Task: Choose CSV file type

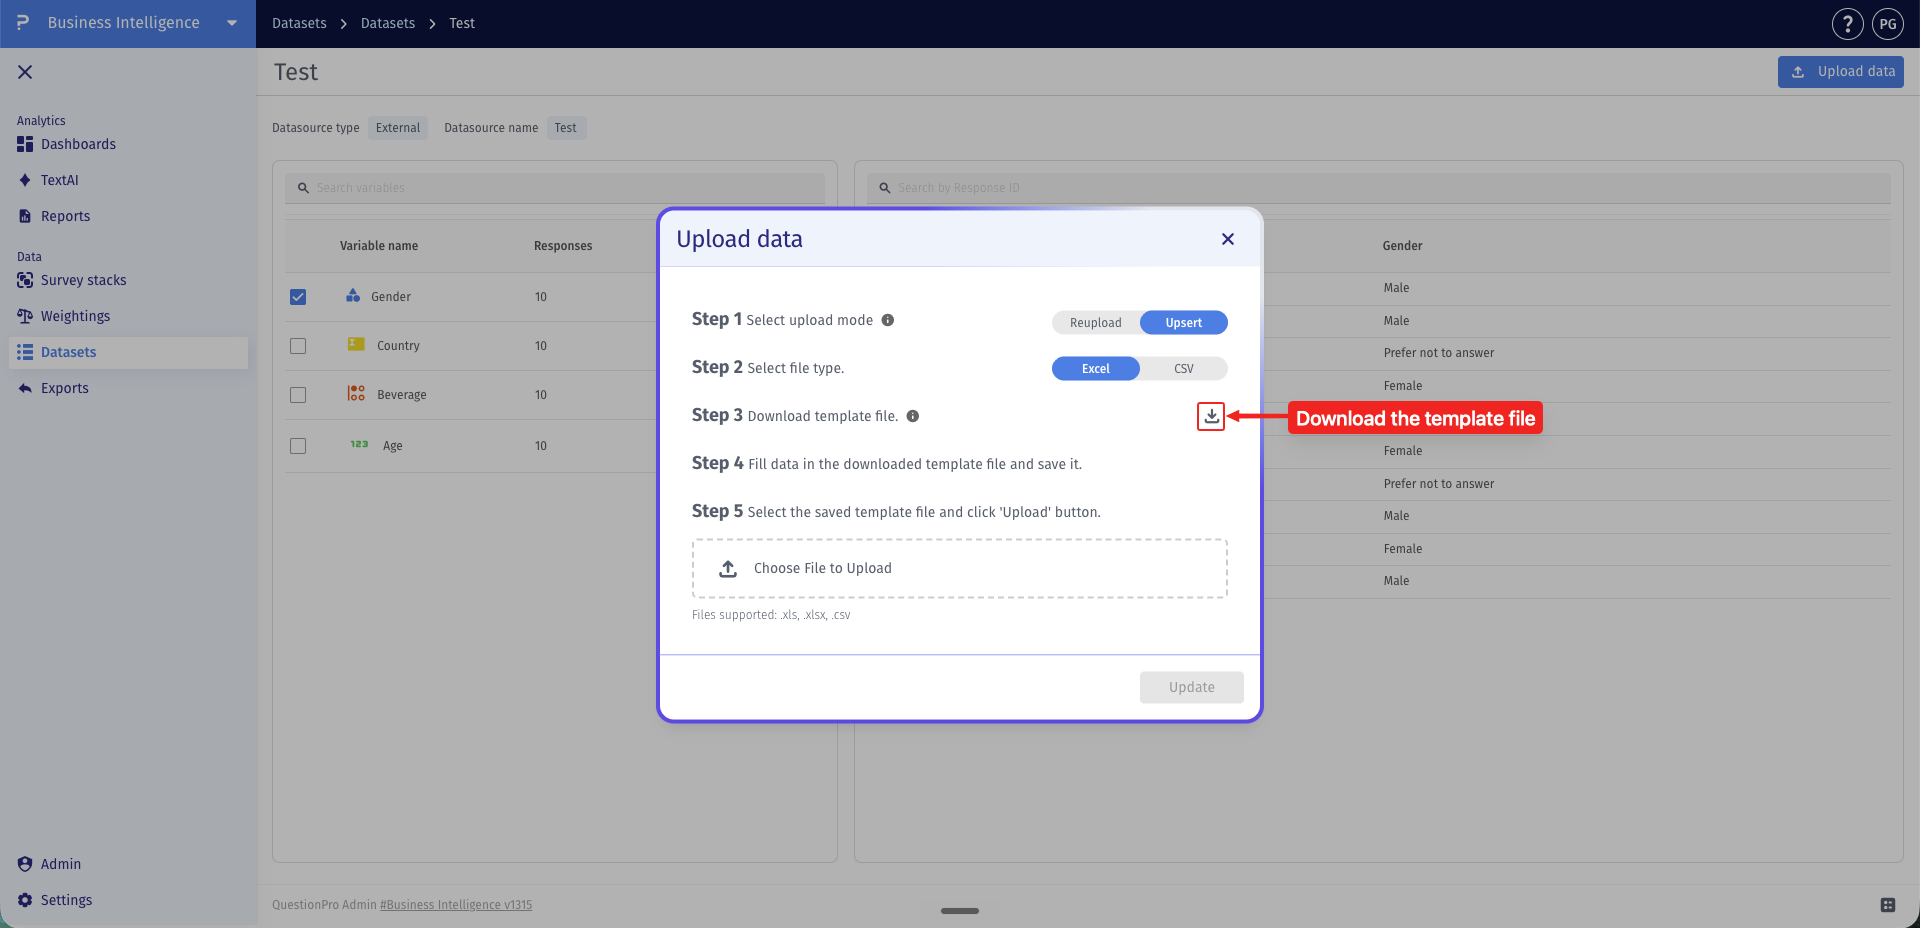Action: coord(1184,368)
